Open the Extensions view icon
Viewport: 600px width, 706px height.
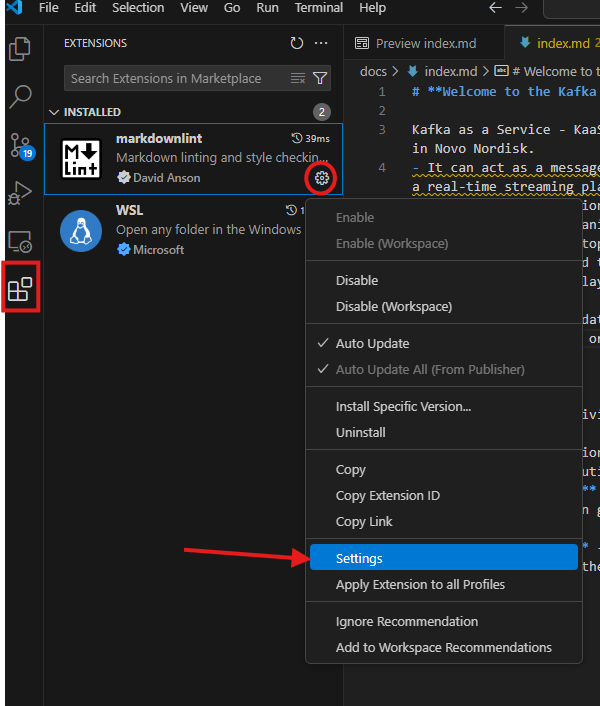click(x=20, y=289)
